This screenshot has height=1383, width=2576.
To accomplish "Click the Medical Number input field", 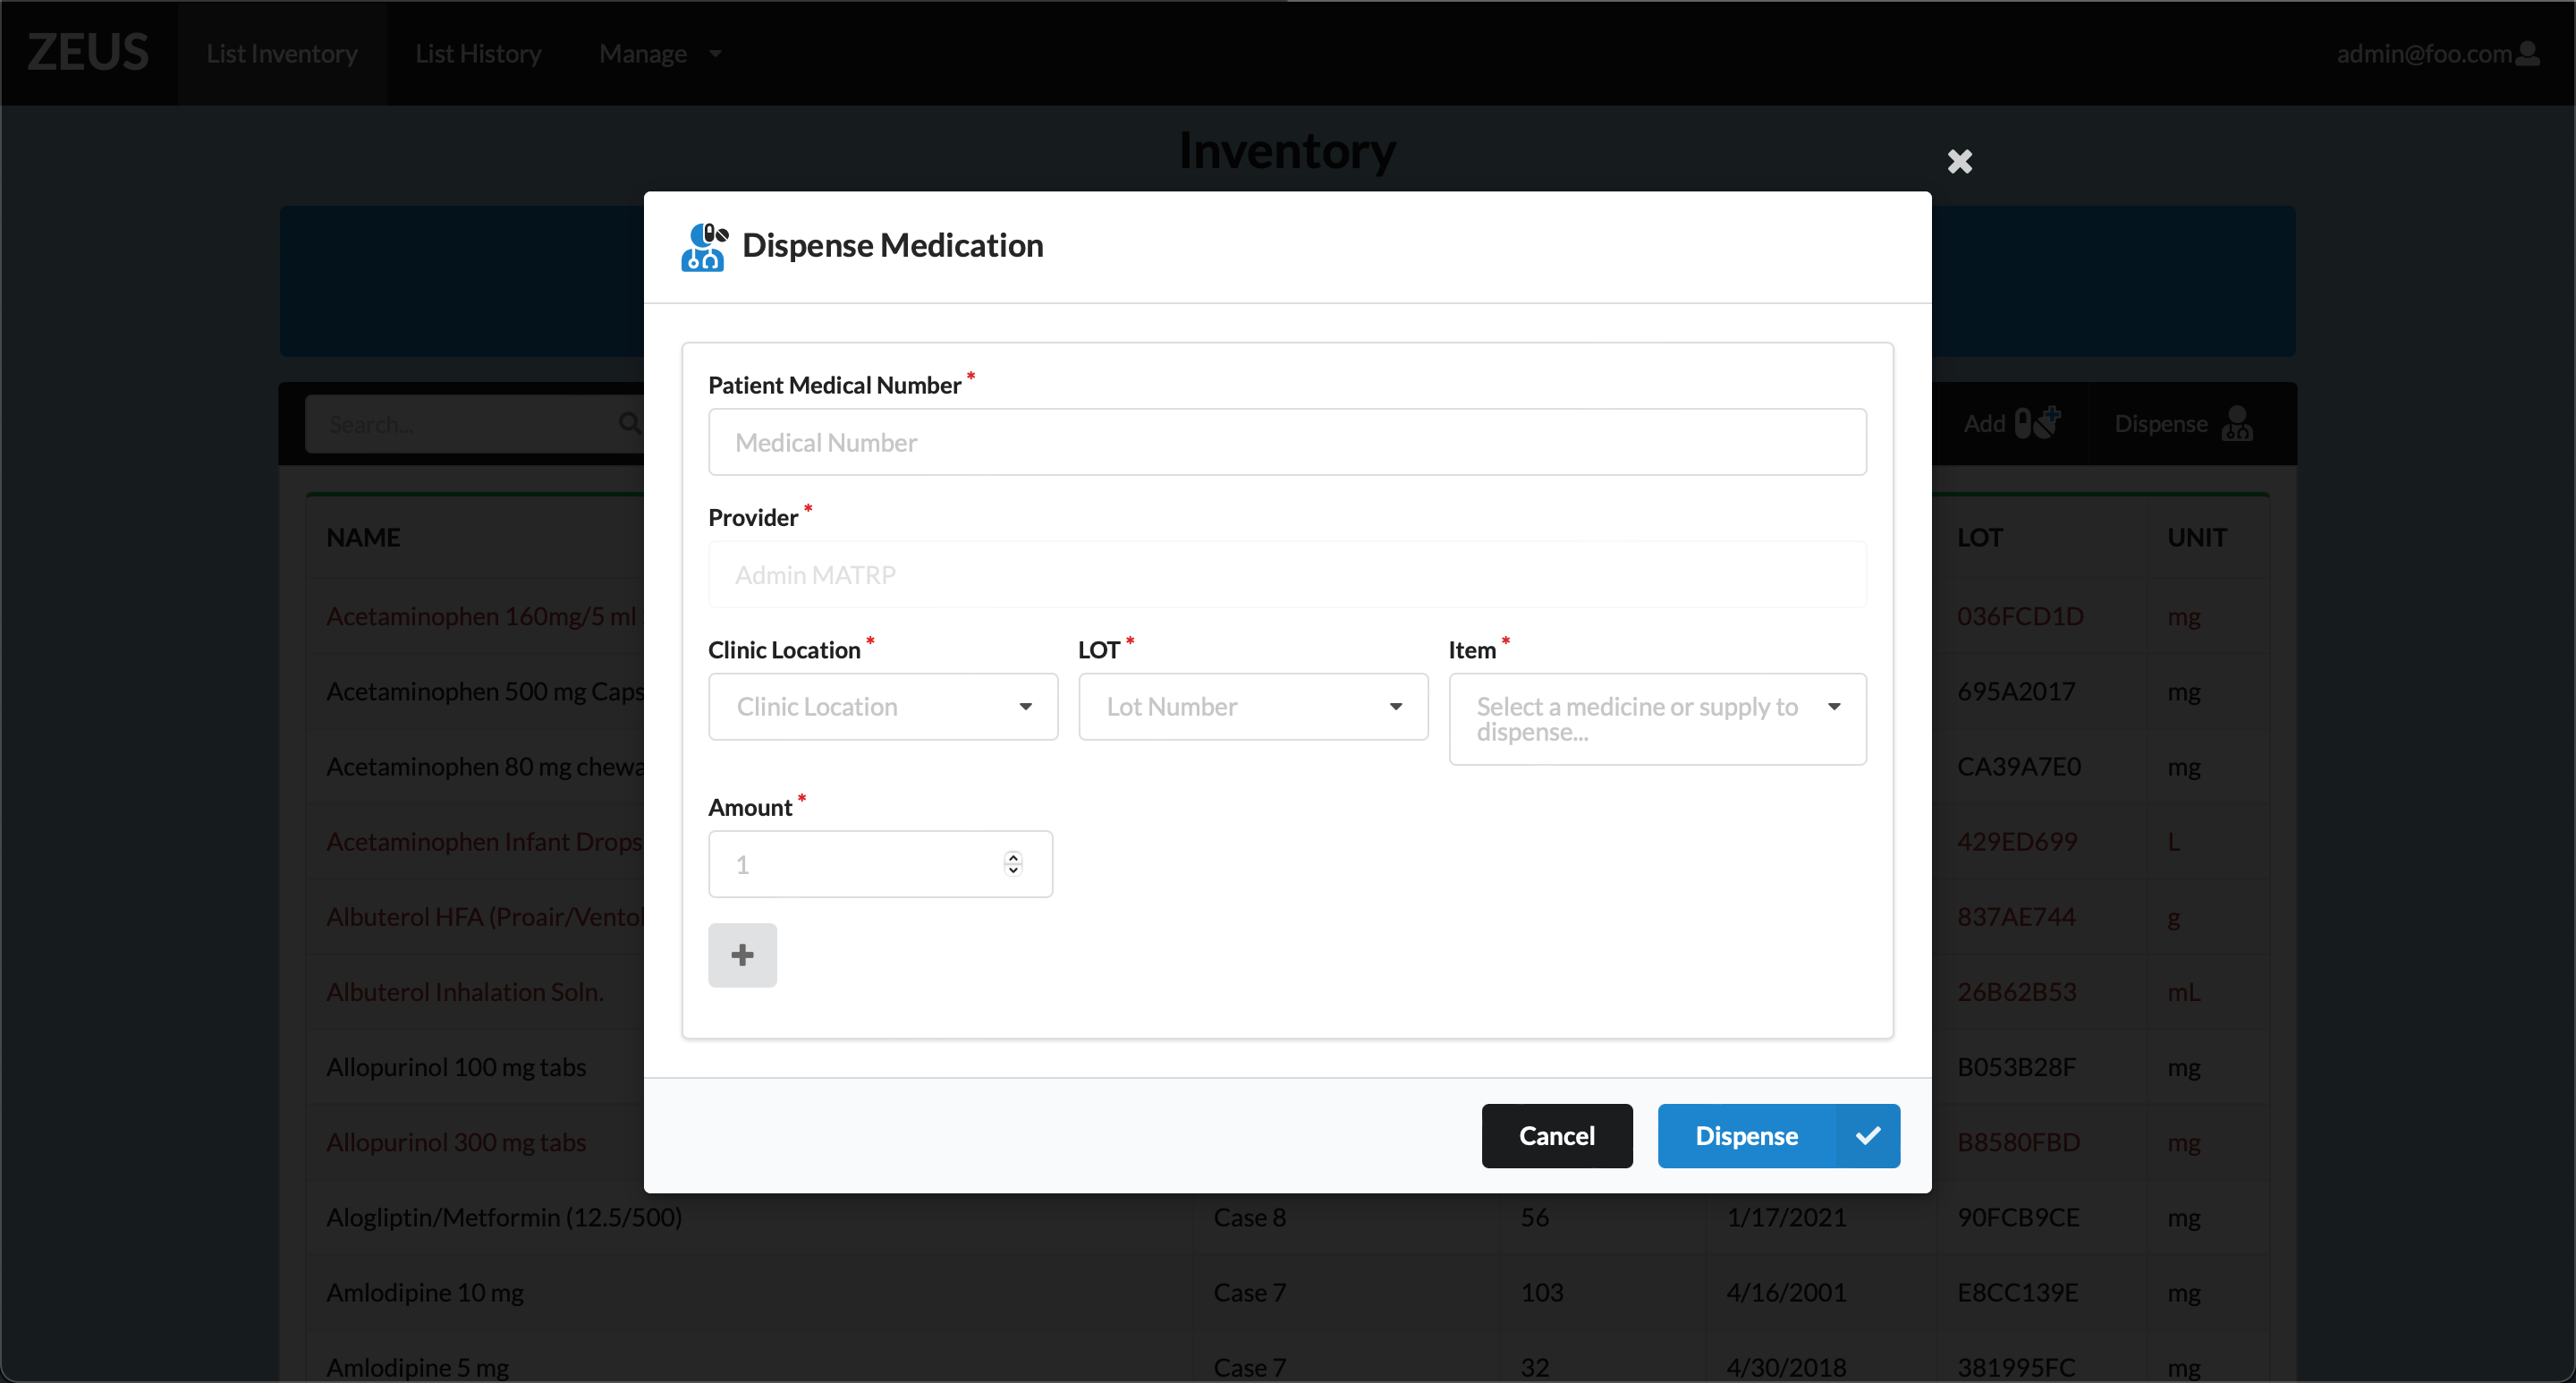I will 1287,442.
